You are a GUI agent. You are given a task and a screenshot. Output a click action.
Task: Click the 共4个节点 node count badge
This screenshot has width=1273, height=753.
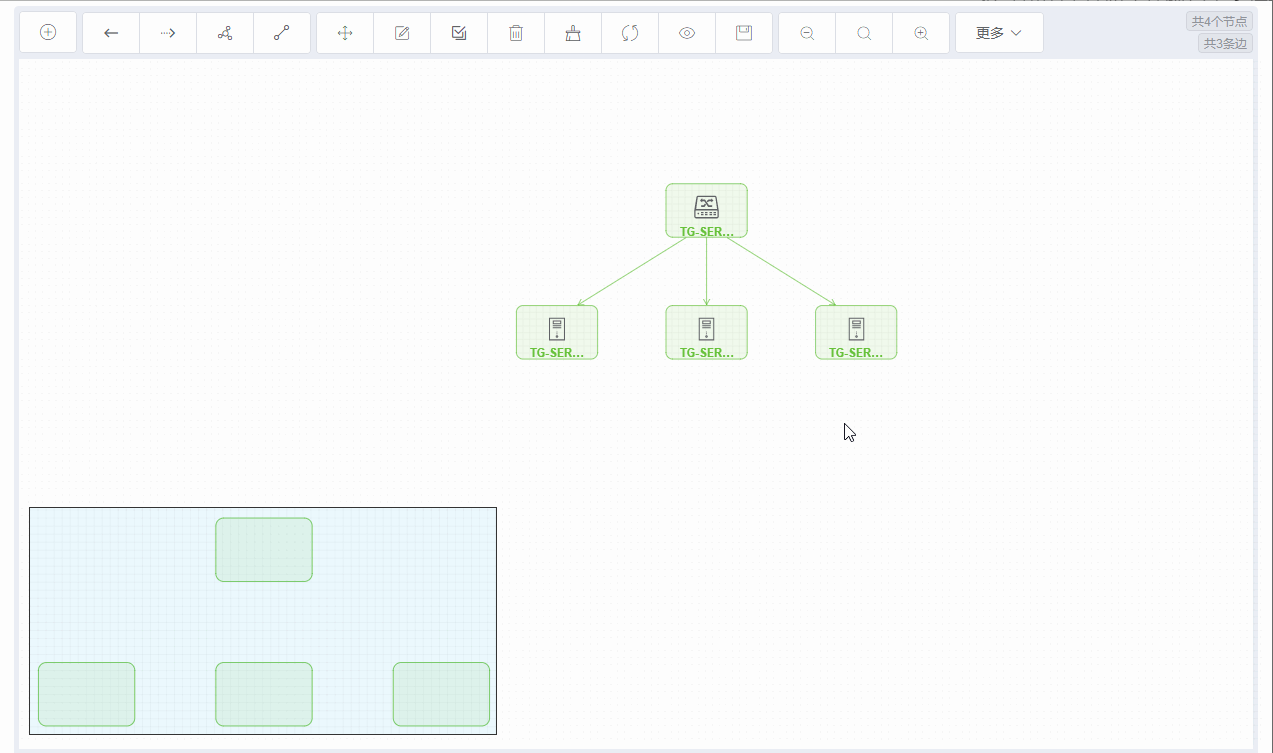tap(1219, 22)
